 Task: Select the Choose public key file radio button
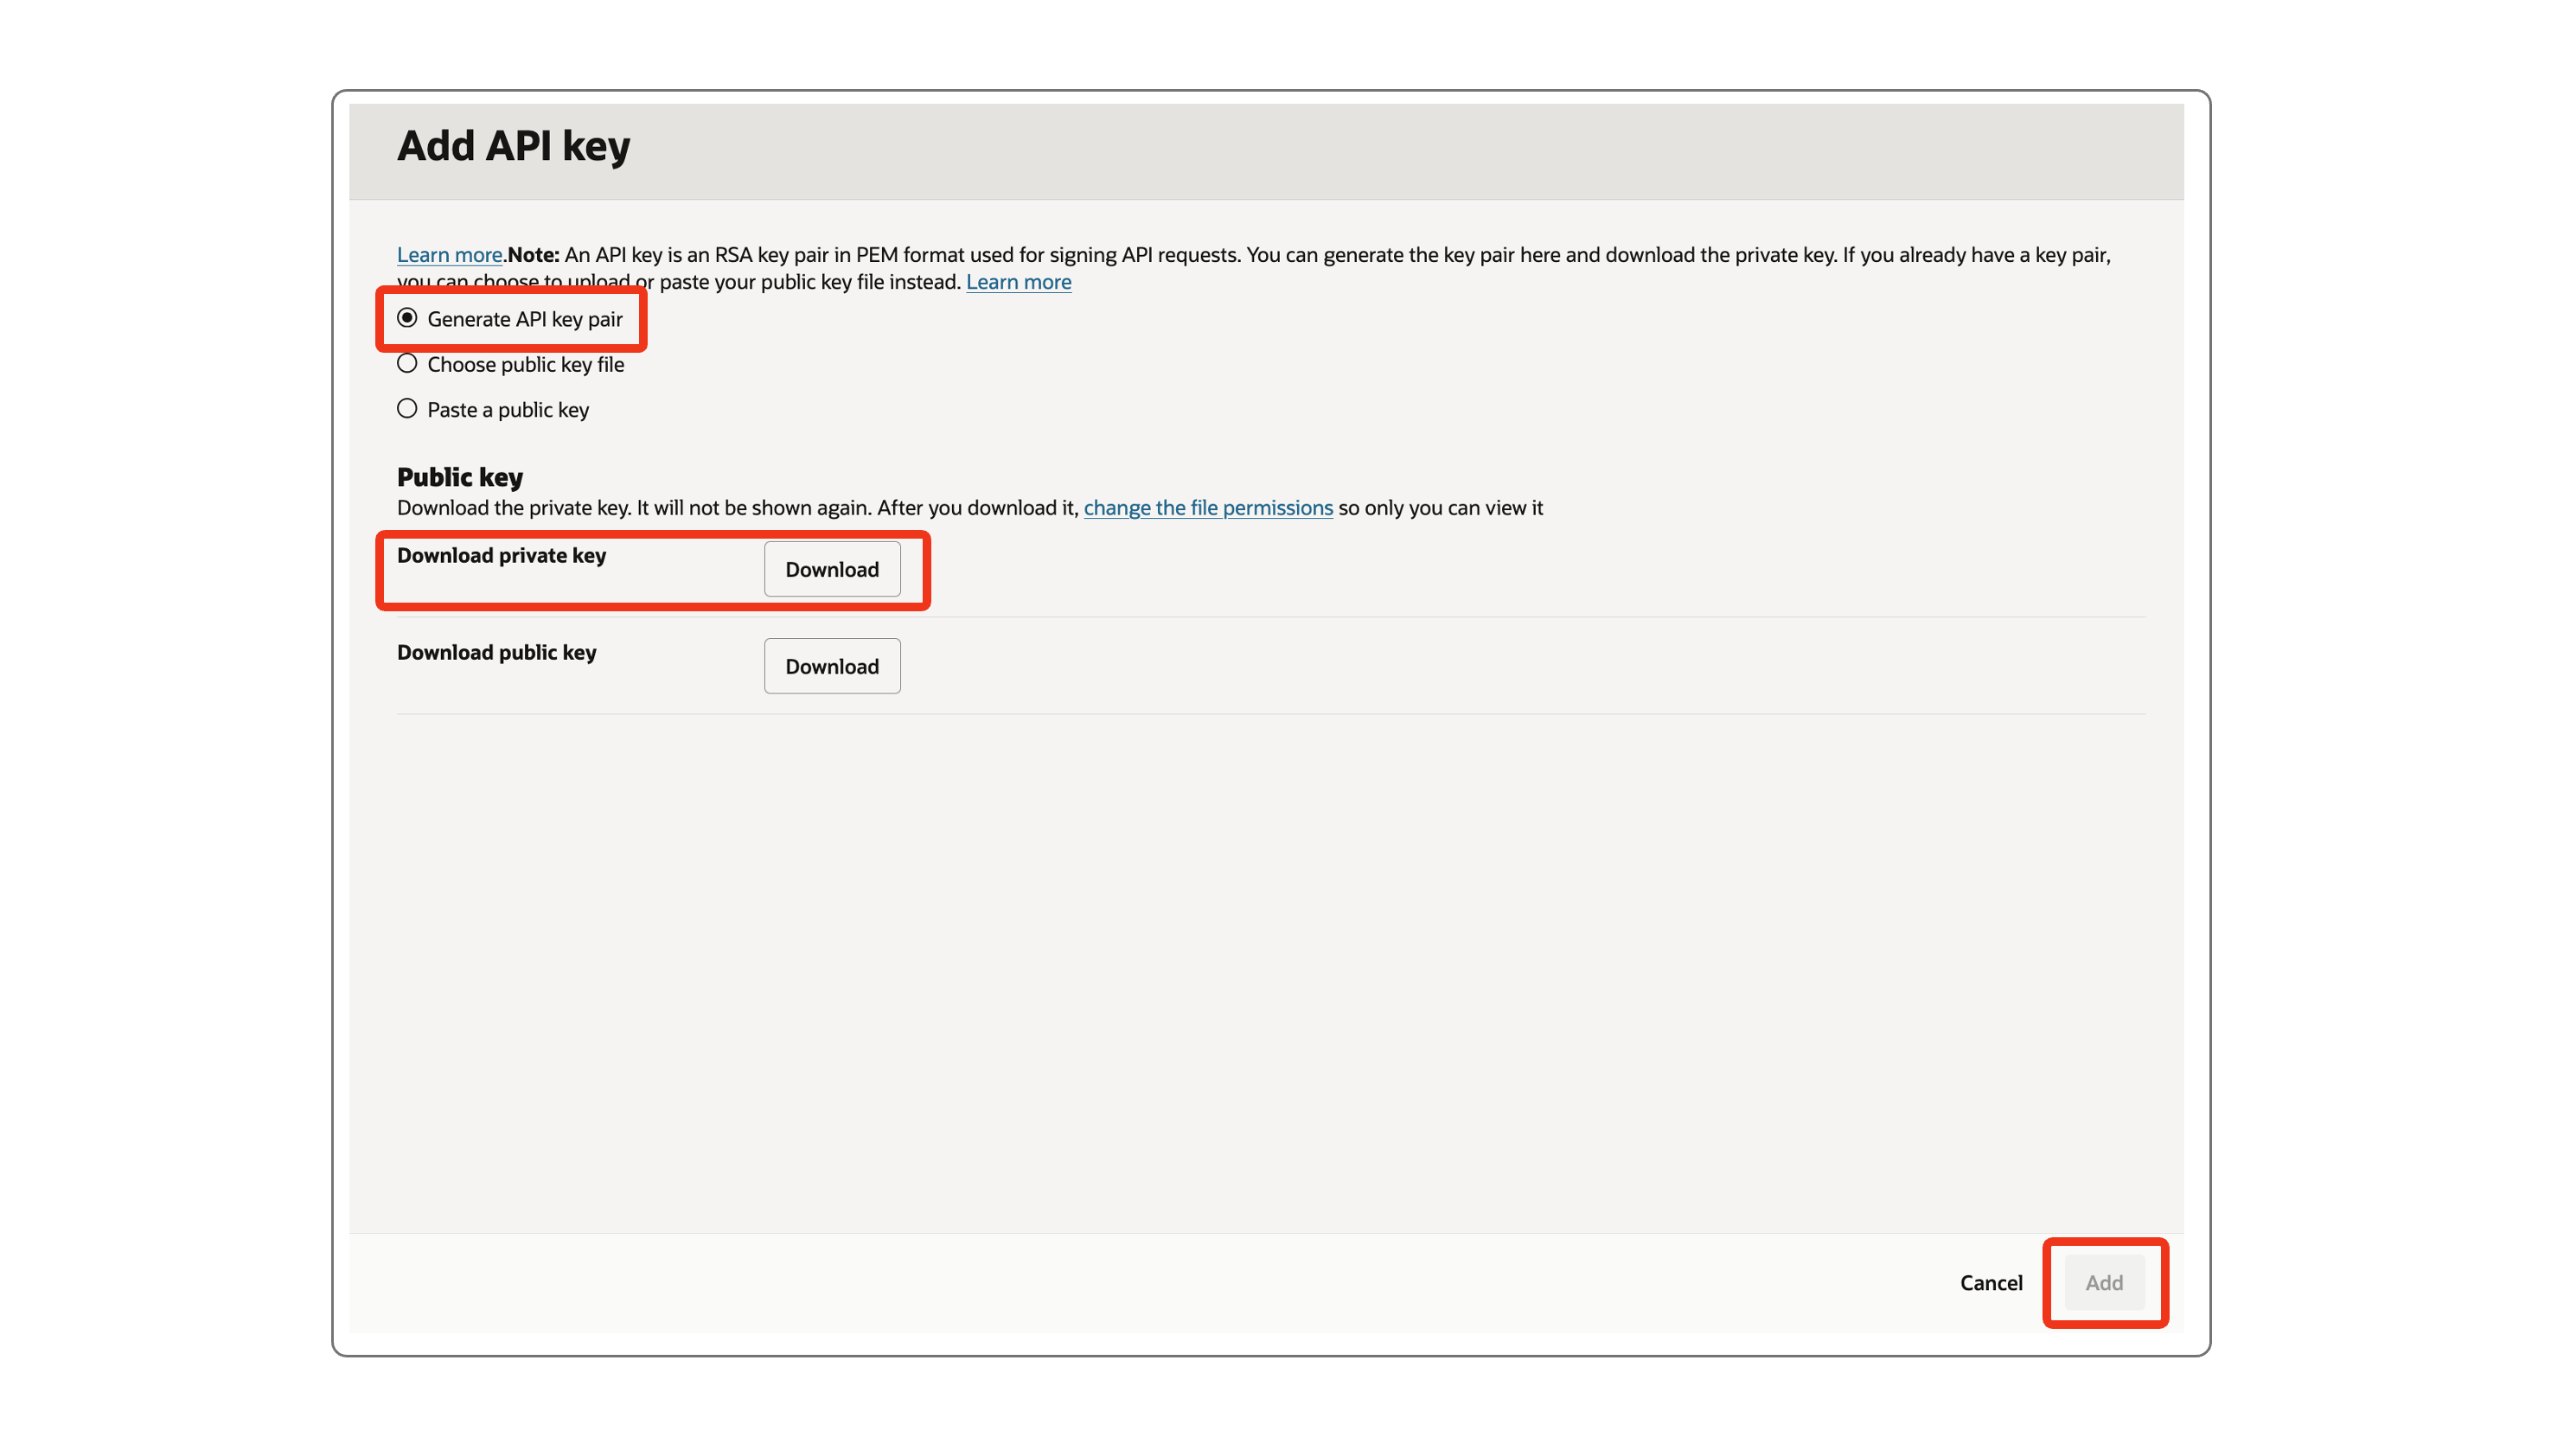[x=407, y=364]
